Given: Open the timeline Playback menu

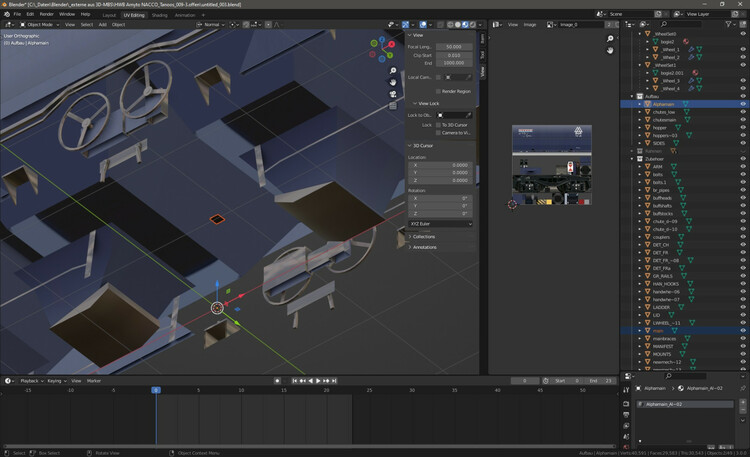Looking at the screenshot, I should [x=32, y=381].
